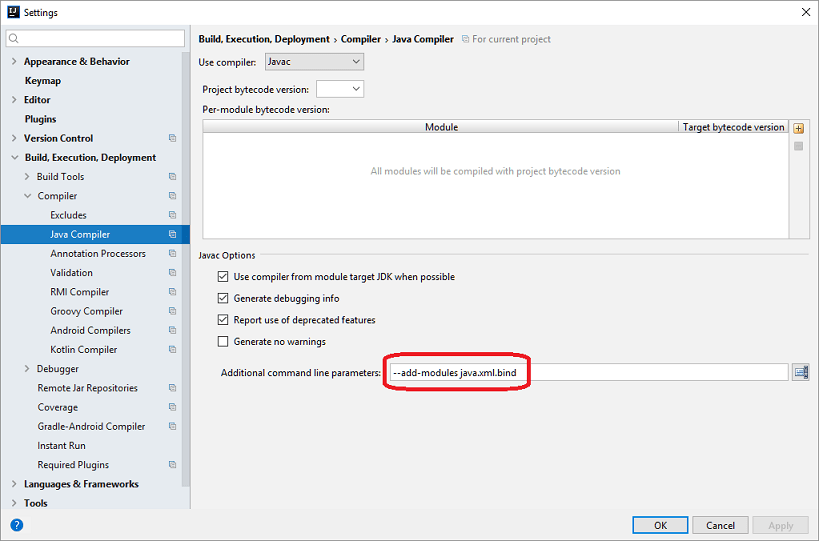Click Module column header
The image size is (819, 541).
[x=441, y=127]
